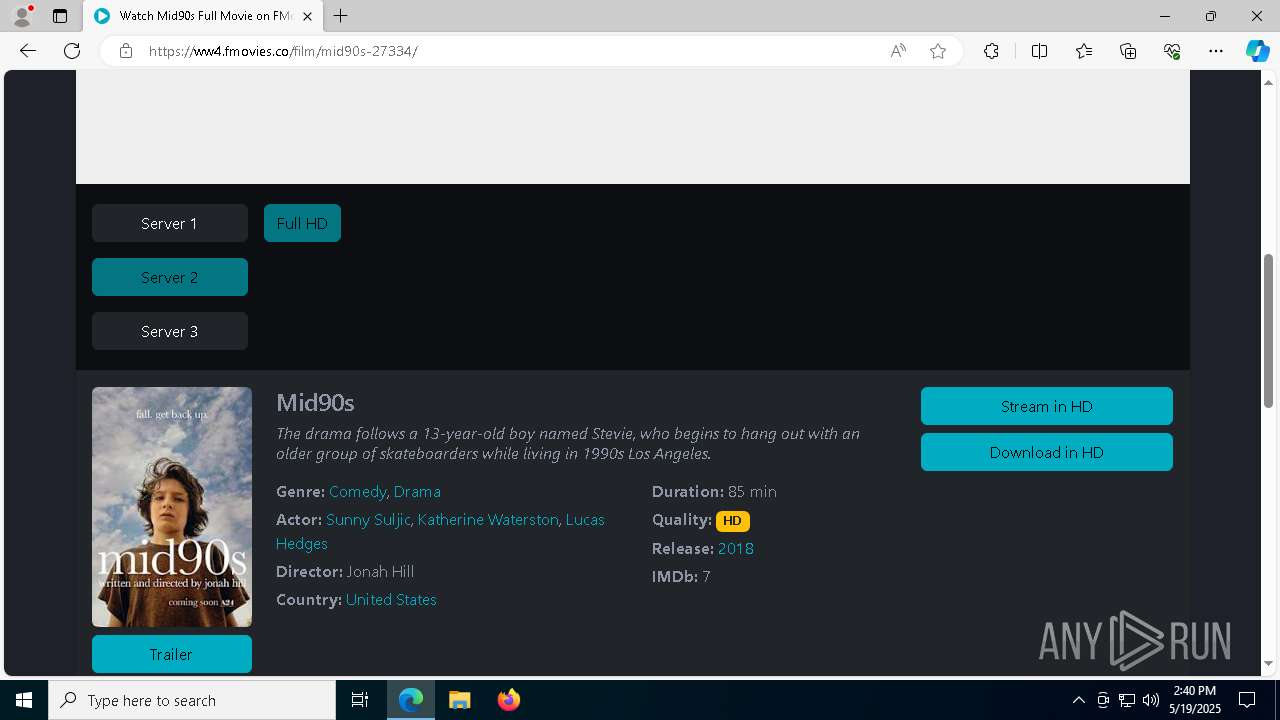1280x720 pixels.
Task: Click Director Jonah Hill text
Action: [x=345, y=572]
